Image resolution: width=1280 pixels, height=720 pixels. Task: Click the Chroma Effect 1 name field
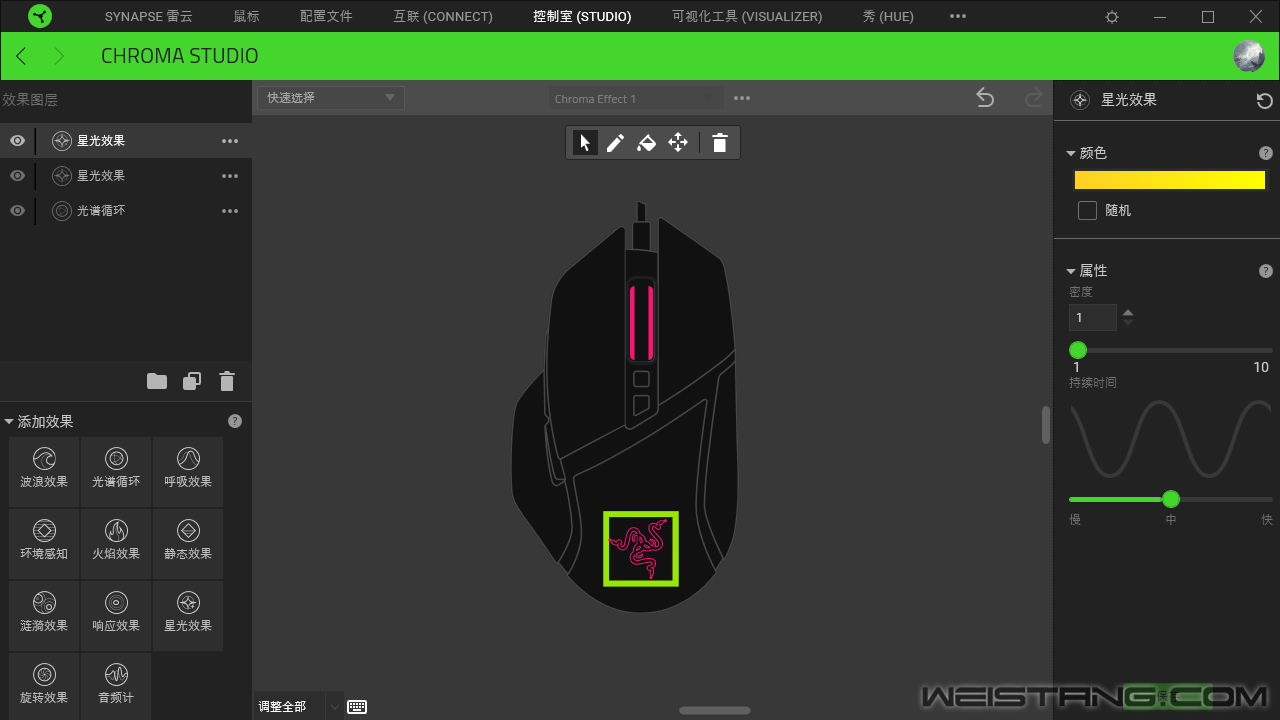[636, 98]
